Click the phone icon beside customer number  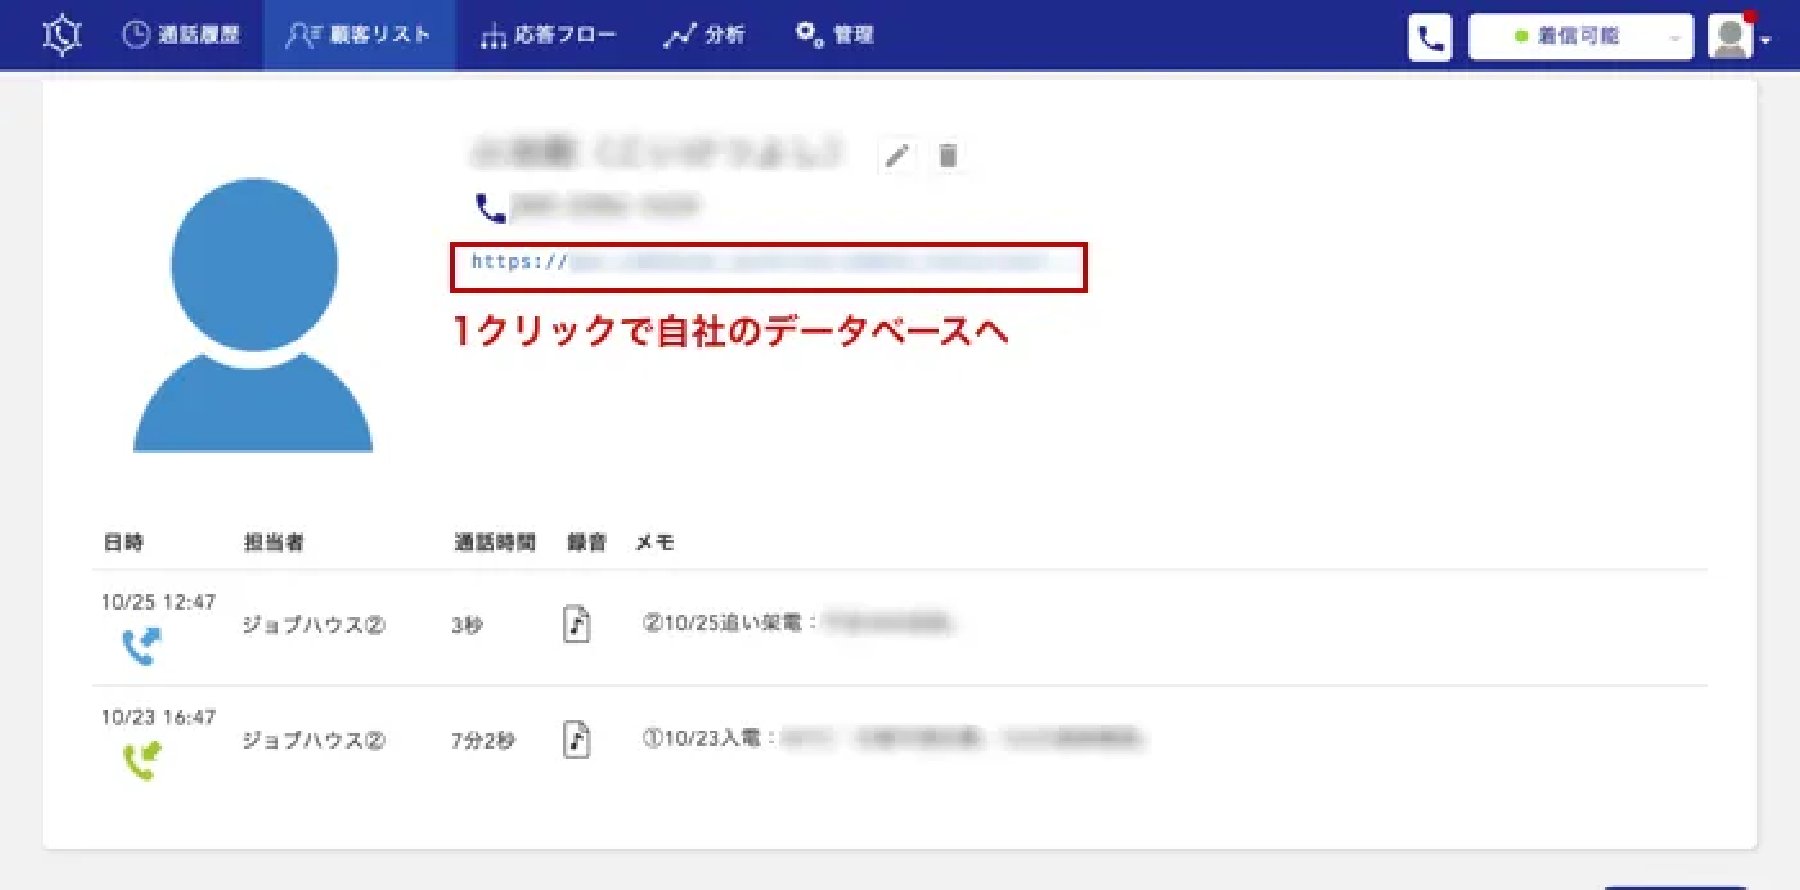[490, 208]
